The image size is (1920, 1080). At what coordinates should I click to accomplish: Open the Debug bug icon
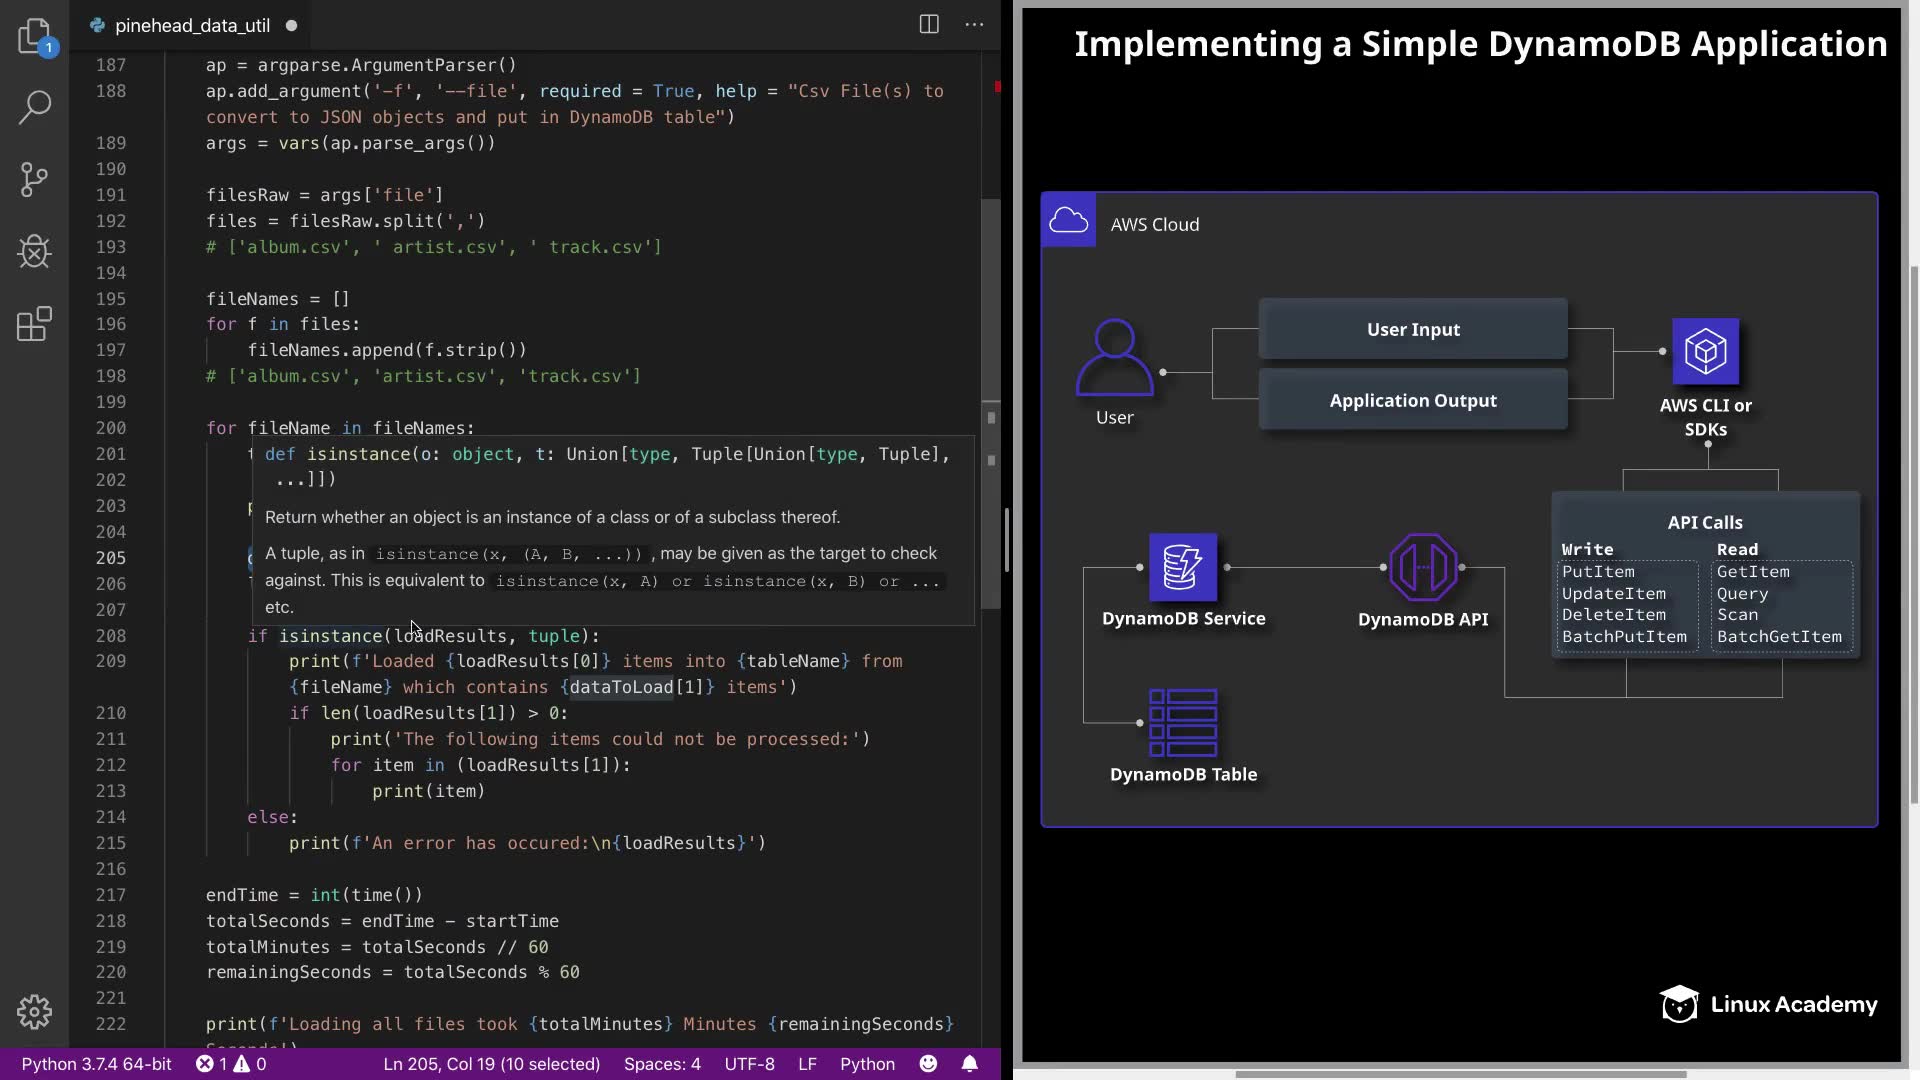click(34, 252)
